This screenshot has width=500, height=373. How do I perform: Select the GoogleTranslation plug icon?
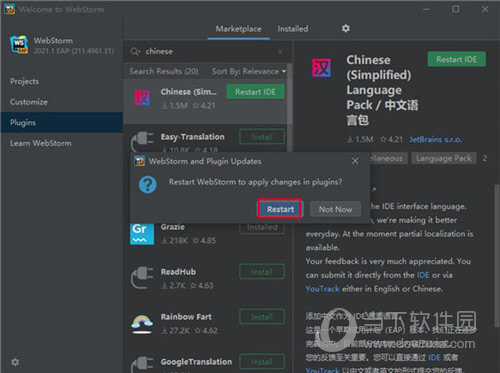point(142,365)
